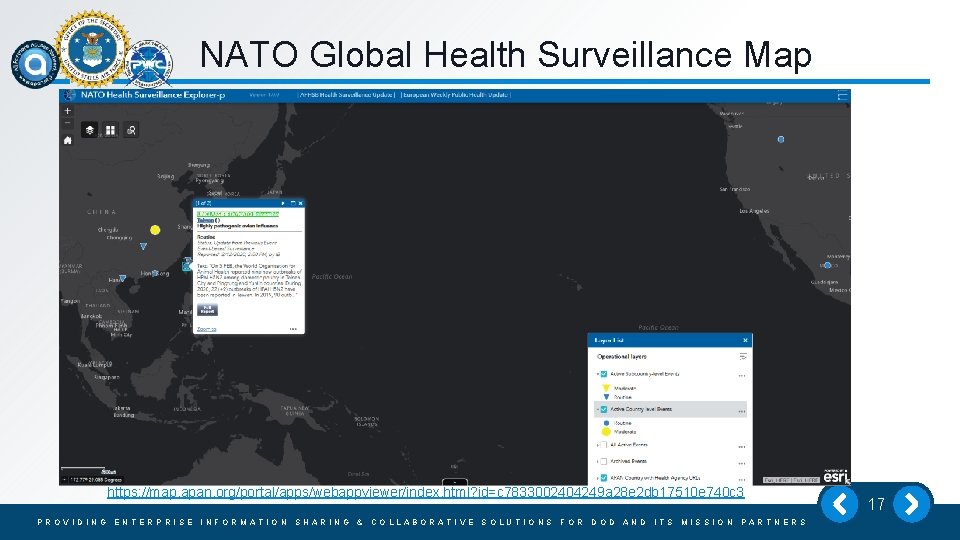Uncheck APAN Country with Health Agency URLs layer

(604, 478)
